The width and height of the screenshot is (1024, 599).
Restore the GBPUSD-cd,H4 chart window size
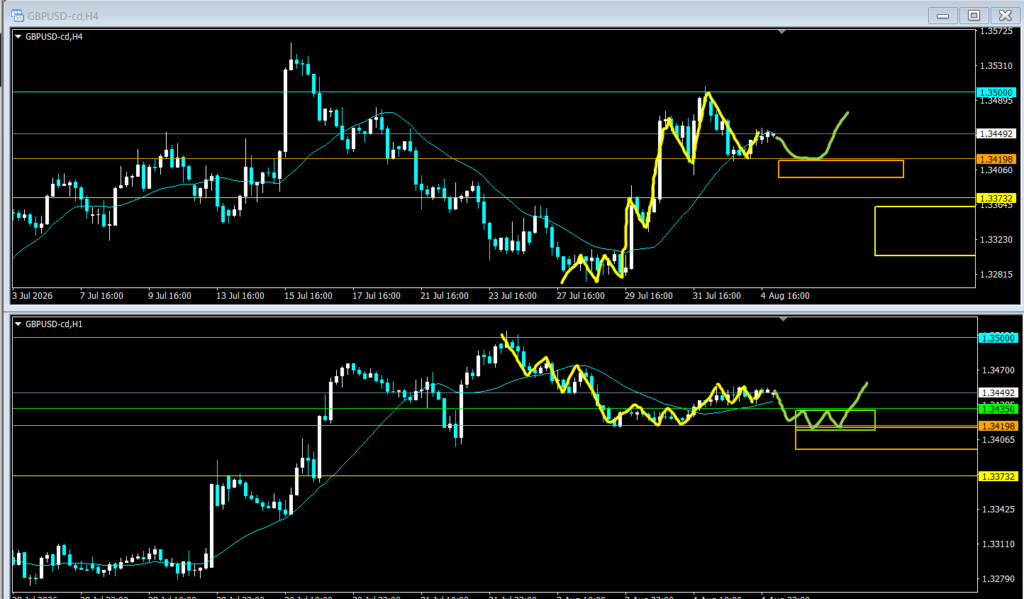point(974,16)
